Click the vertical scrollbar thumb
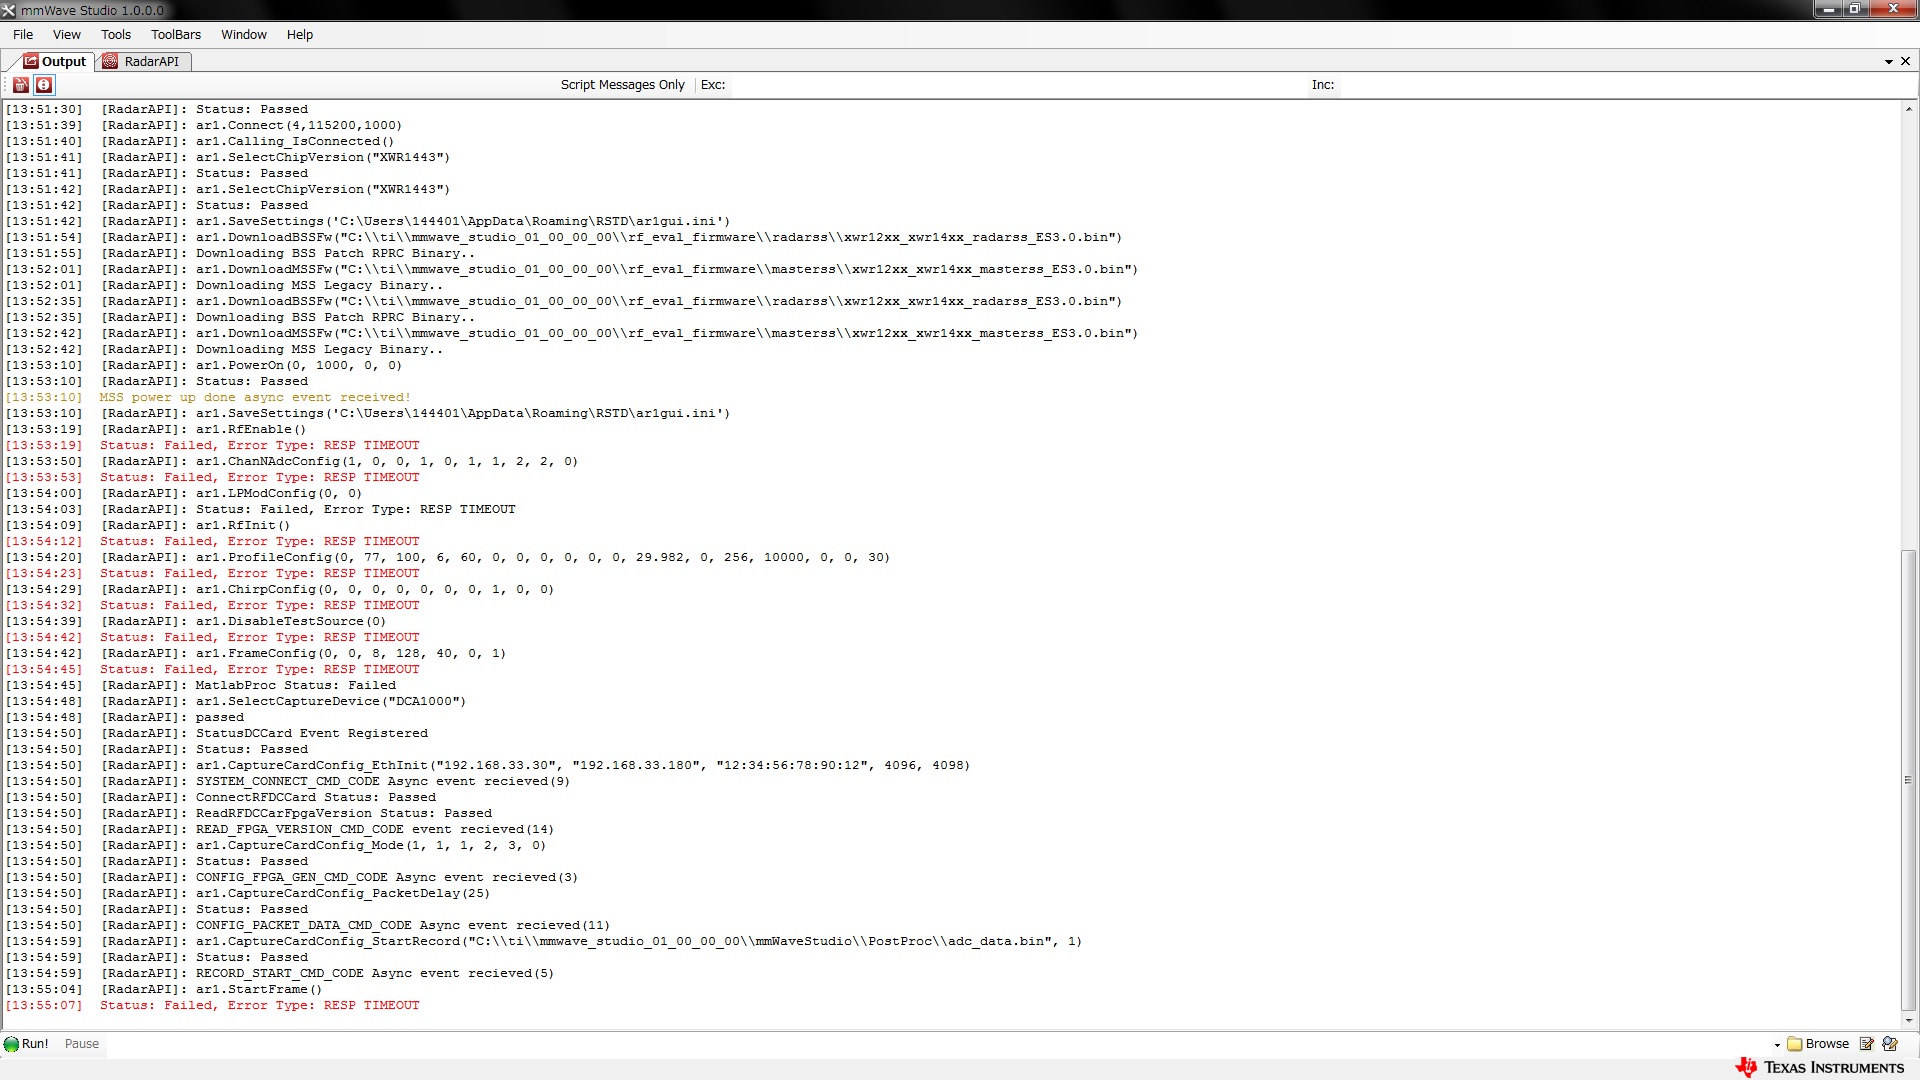The height and width of the screenshot is (1080, 1920). click(x=1908, y=780)
